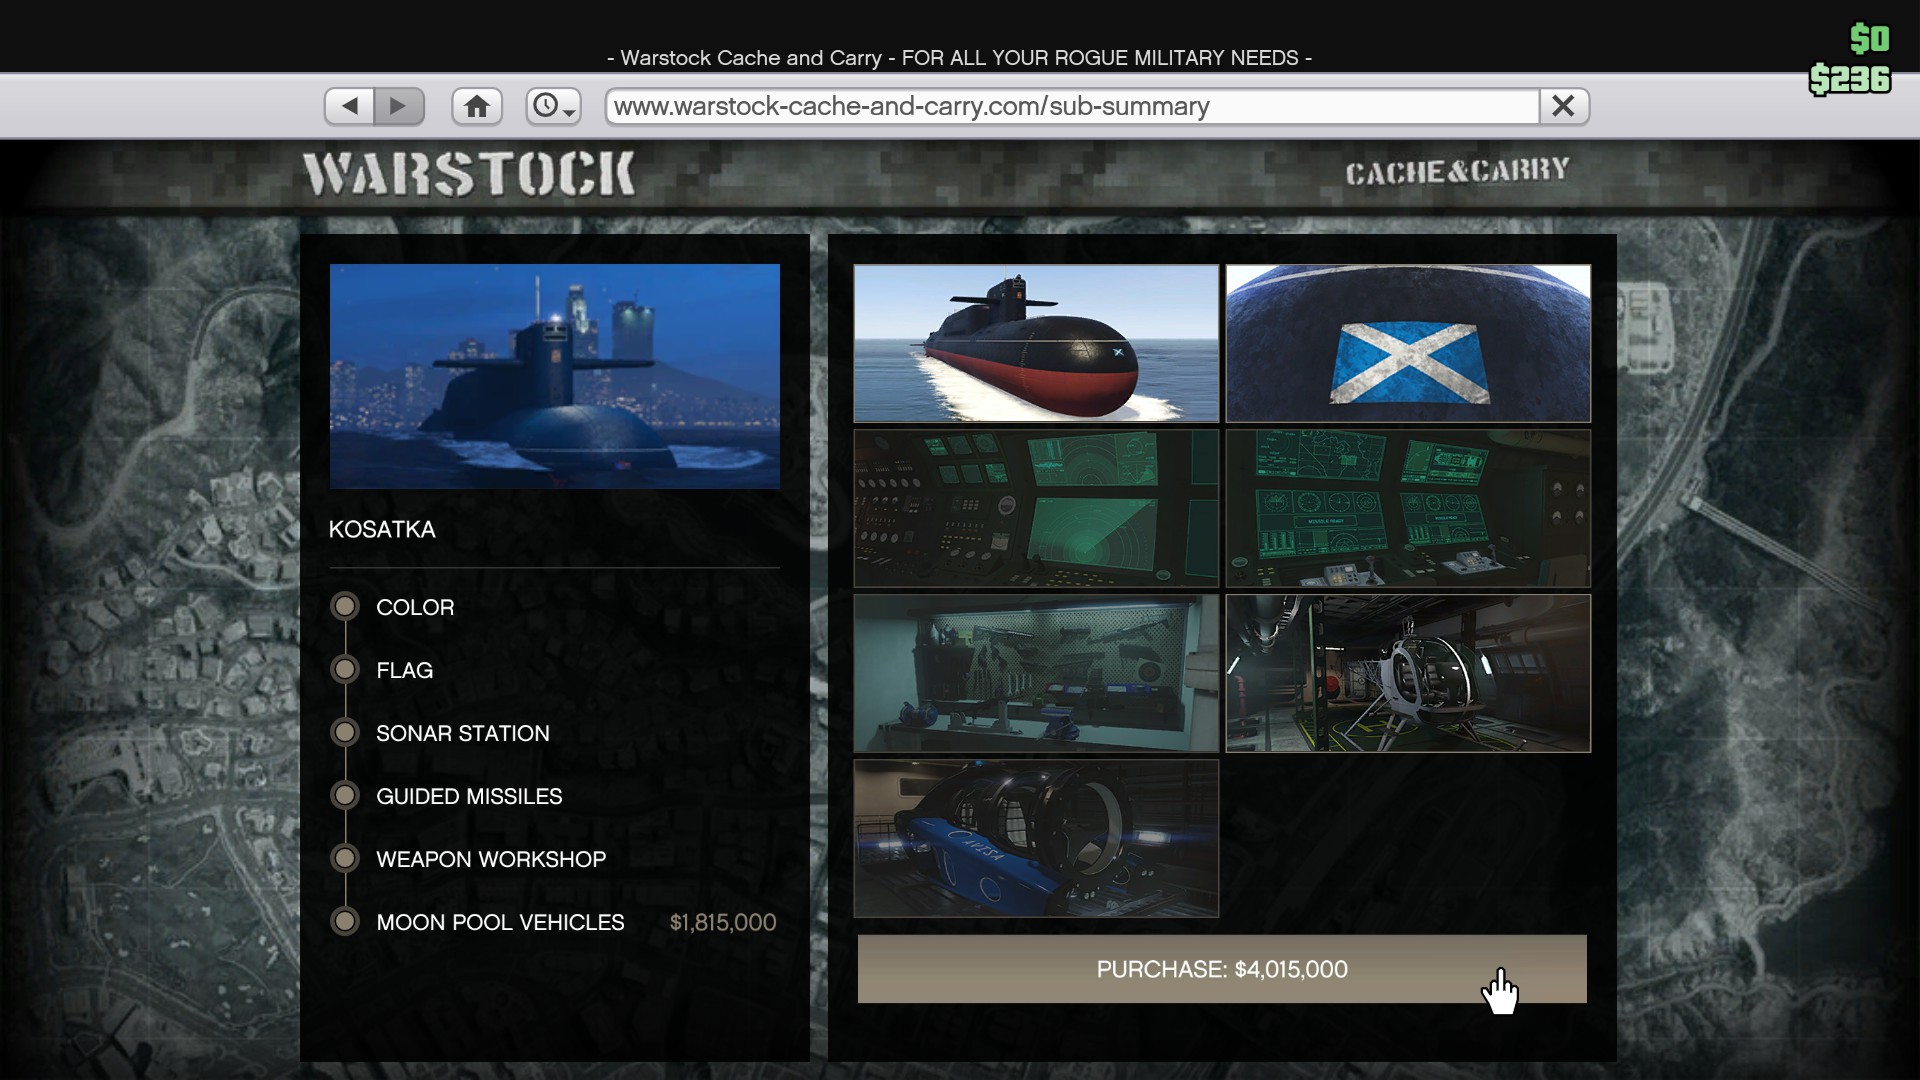Click the browser forward arrow
This screenshot has width=1920, height=1080.
coord(399,106)
